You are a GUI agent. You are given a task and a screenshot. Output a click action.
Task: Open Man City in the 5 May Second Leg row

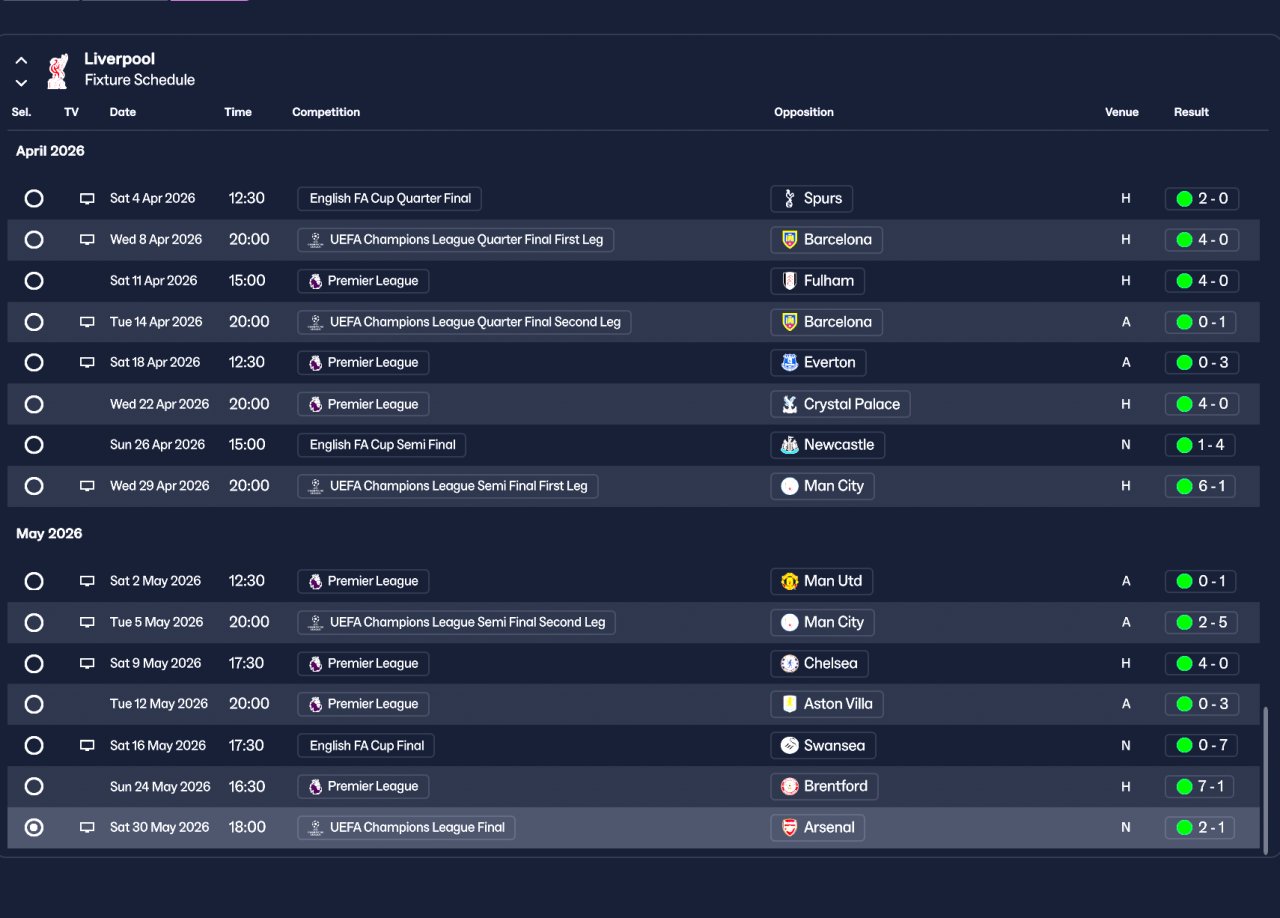tap(823, 622)
